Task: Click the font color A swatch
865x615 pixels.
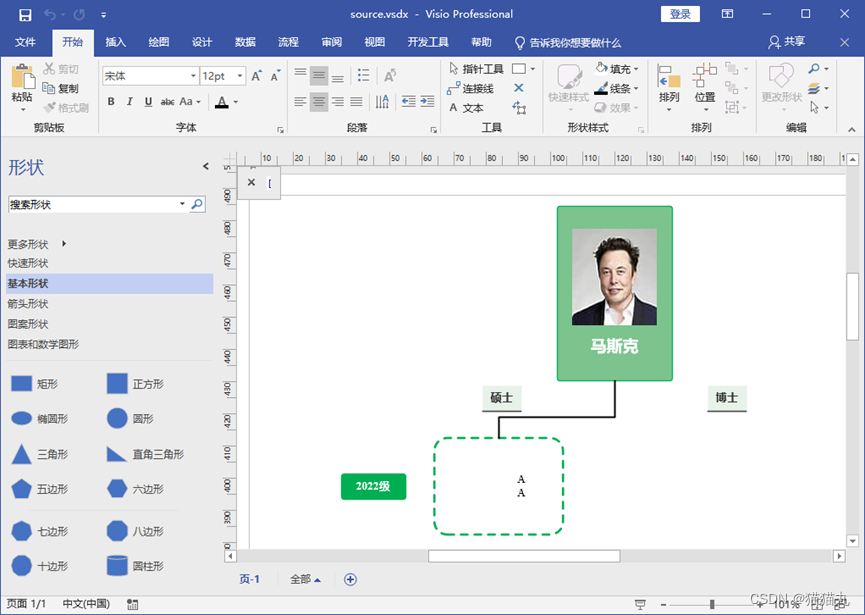Action: coord(222,102)
